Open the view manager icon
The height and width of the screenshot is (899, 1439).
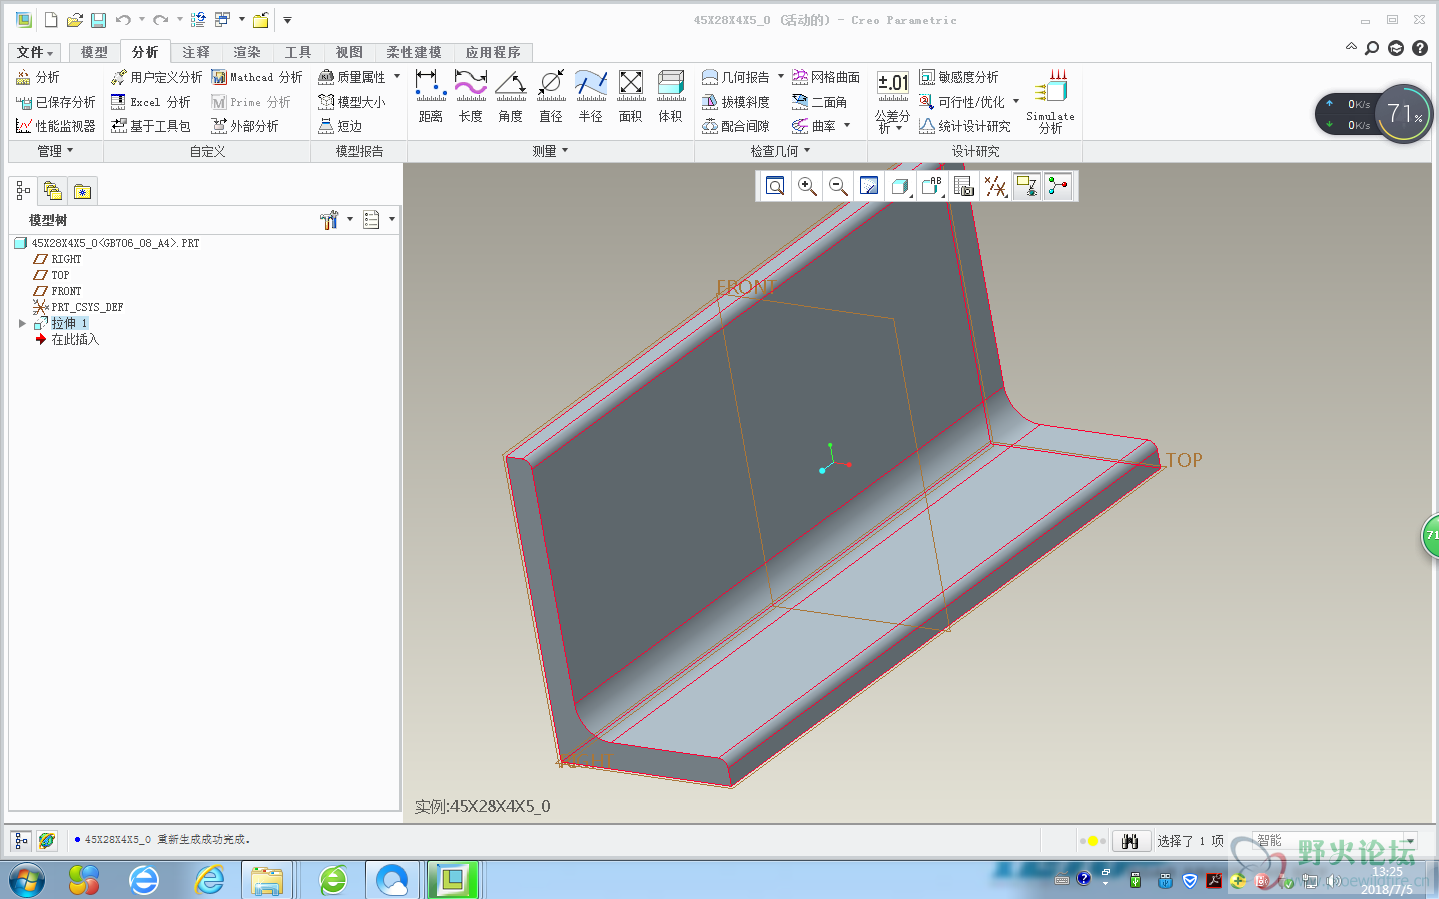pyautogui.click(x=964, y=186)
